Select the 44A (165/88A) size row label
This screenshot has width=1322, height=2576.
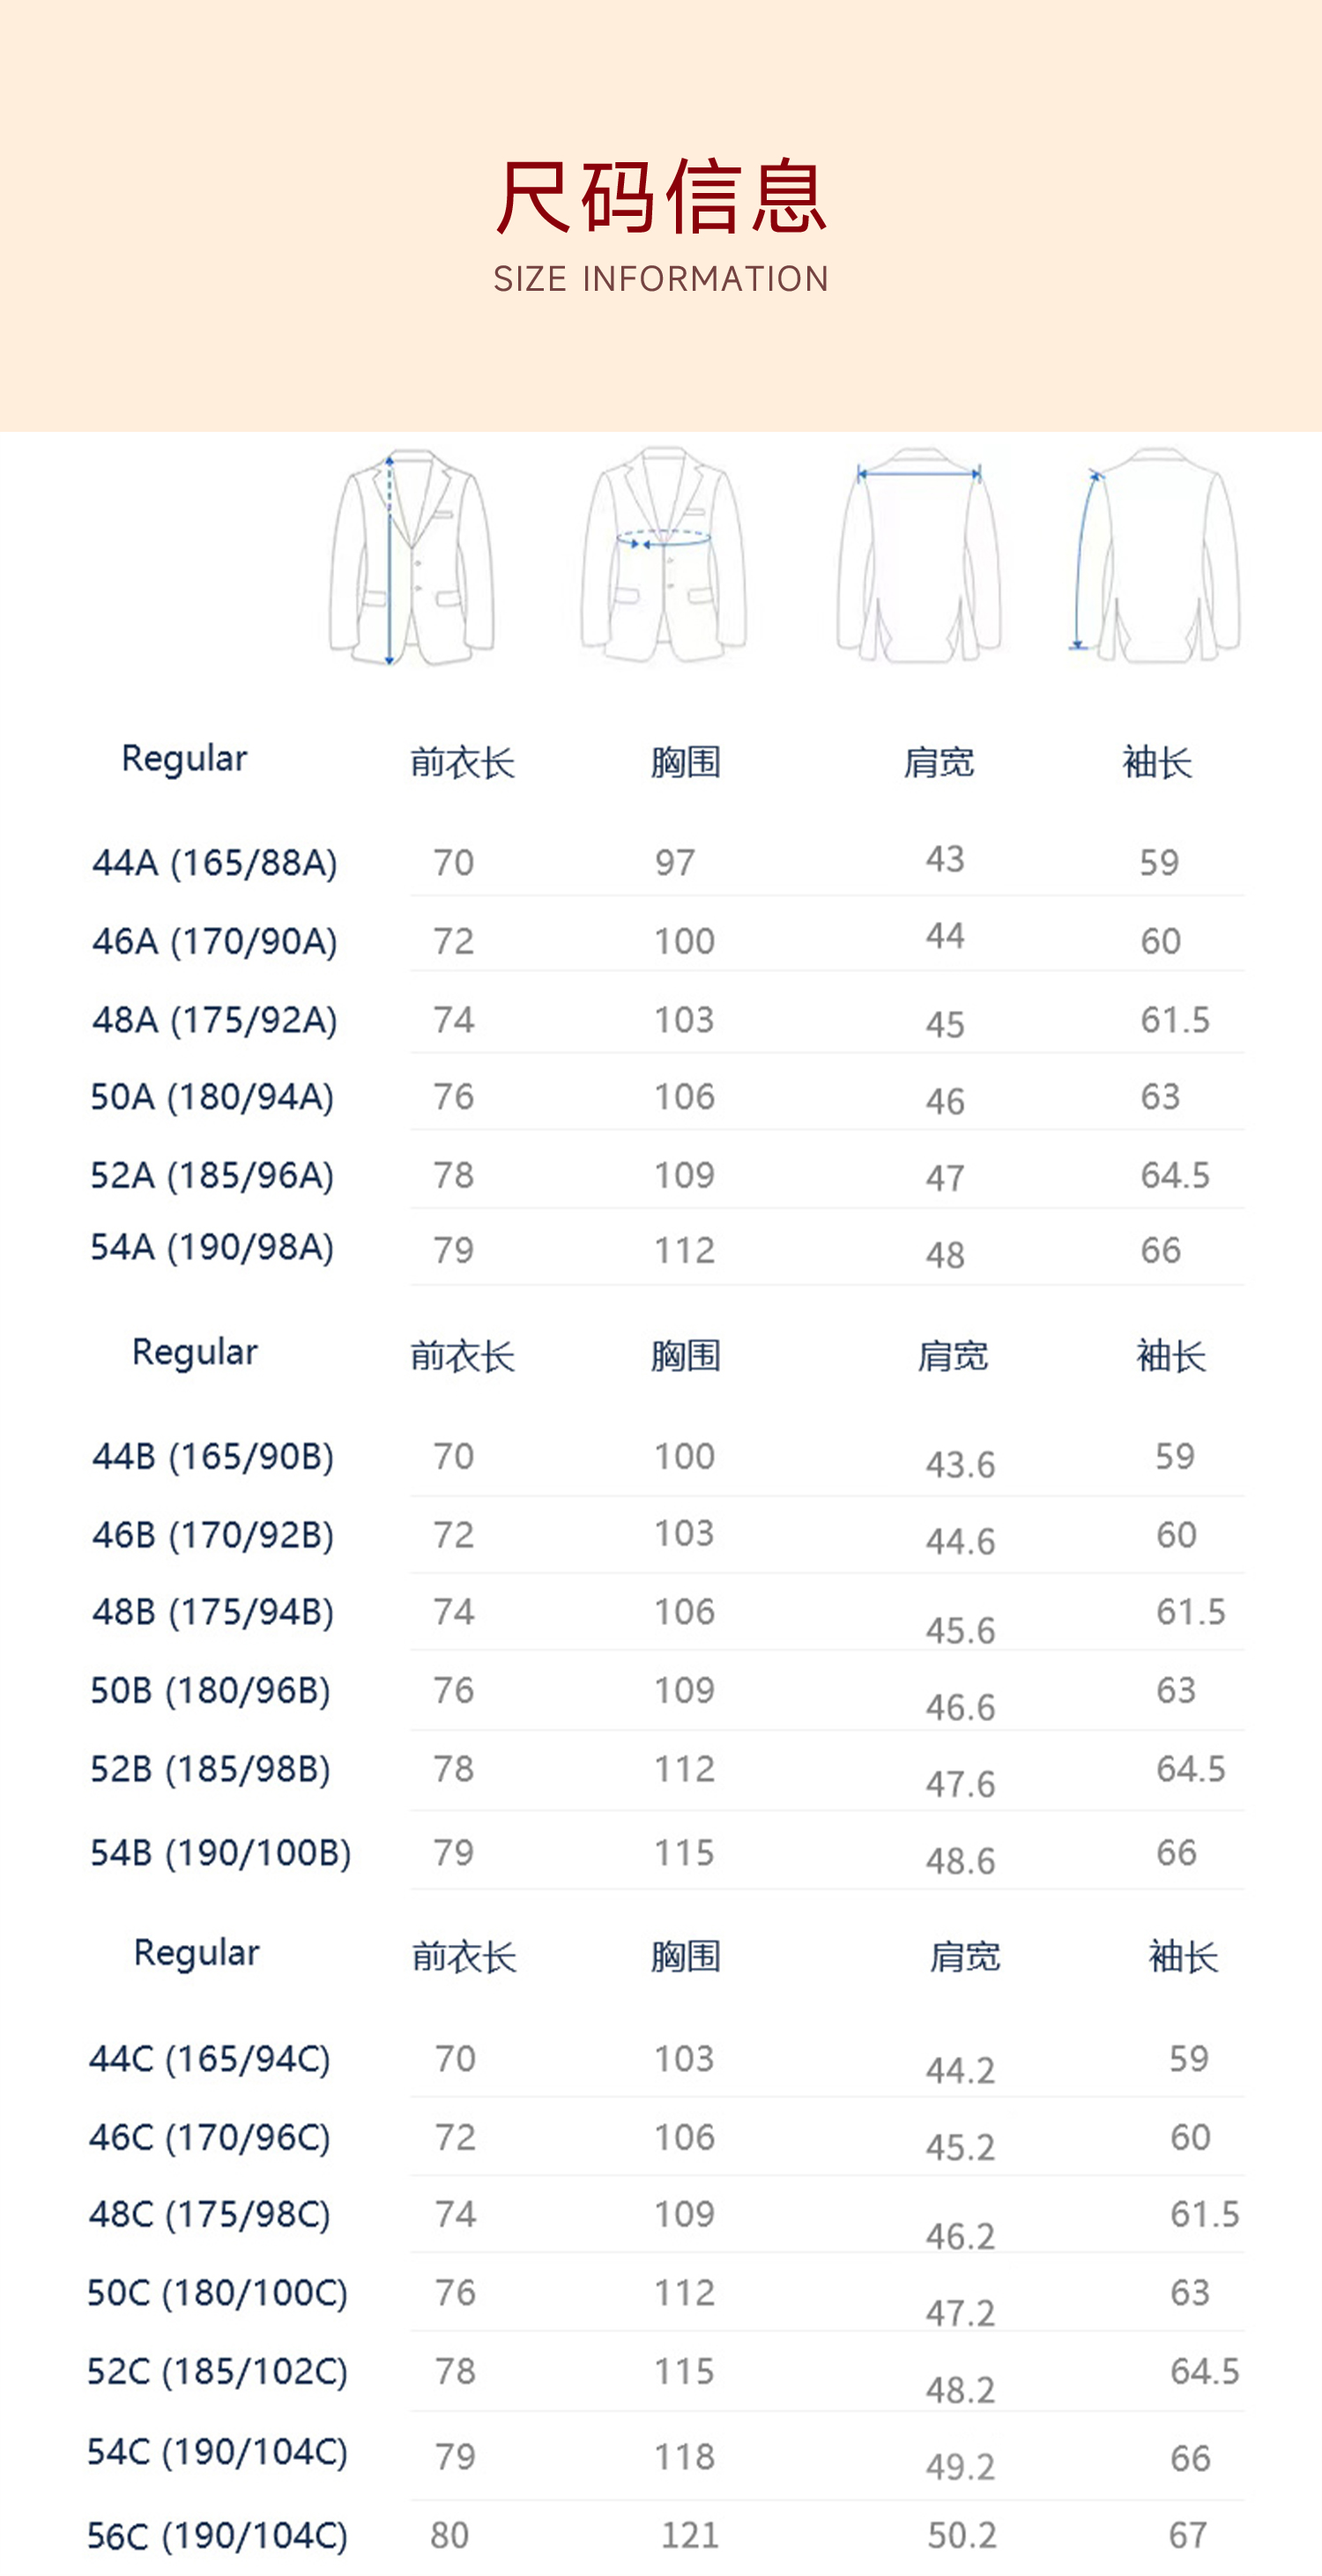click(x=214, y=862)
